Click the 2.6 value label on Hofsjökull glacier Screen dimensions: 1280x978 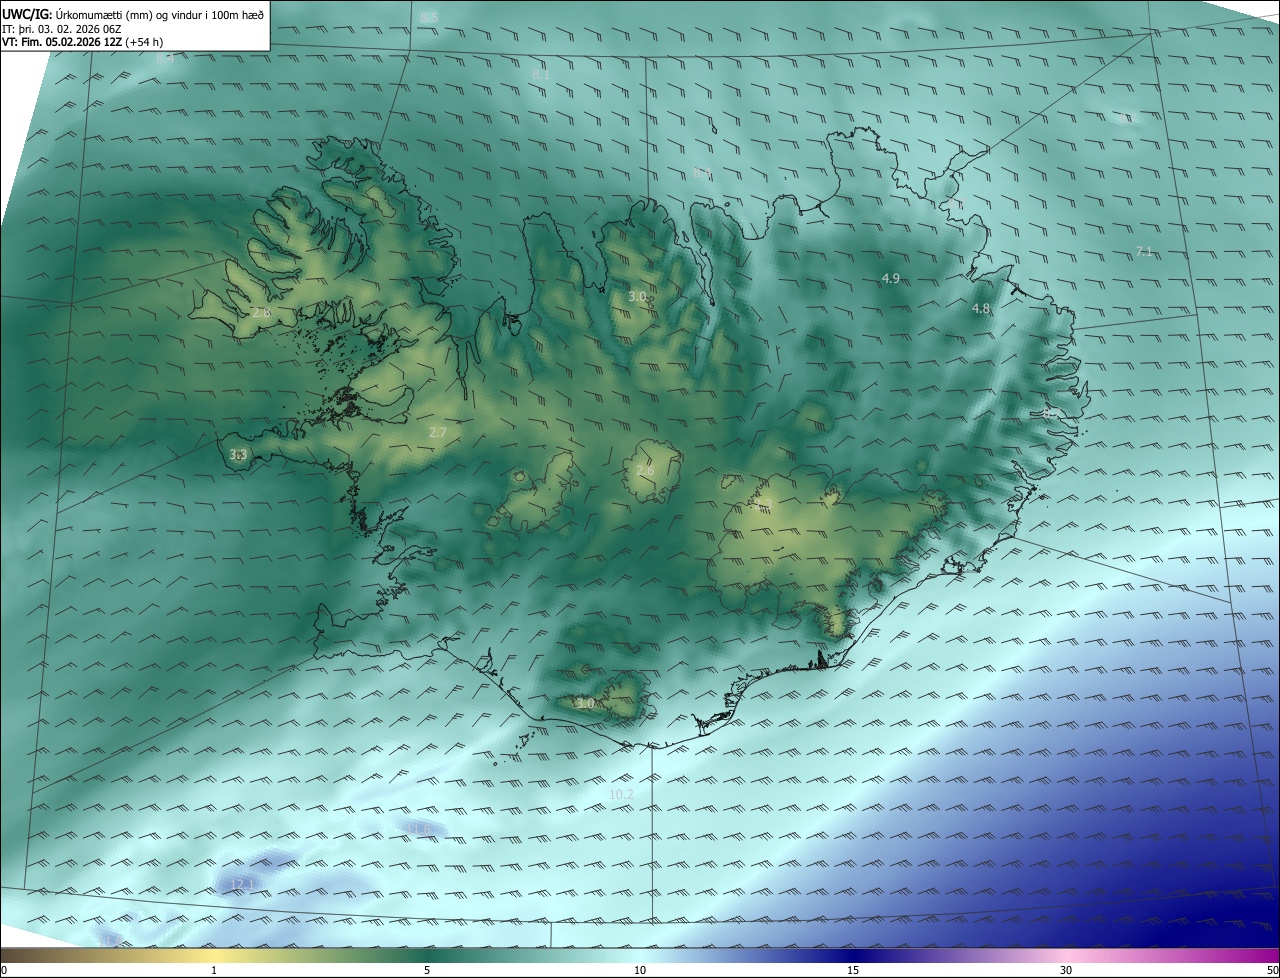(645, 471)
